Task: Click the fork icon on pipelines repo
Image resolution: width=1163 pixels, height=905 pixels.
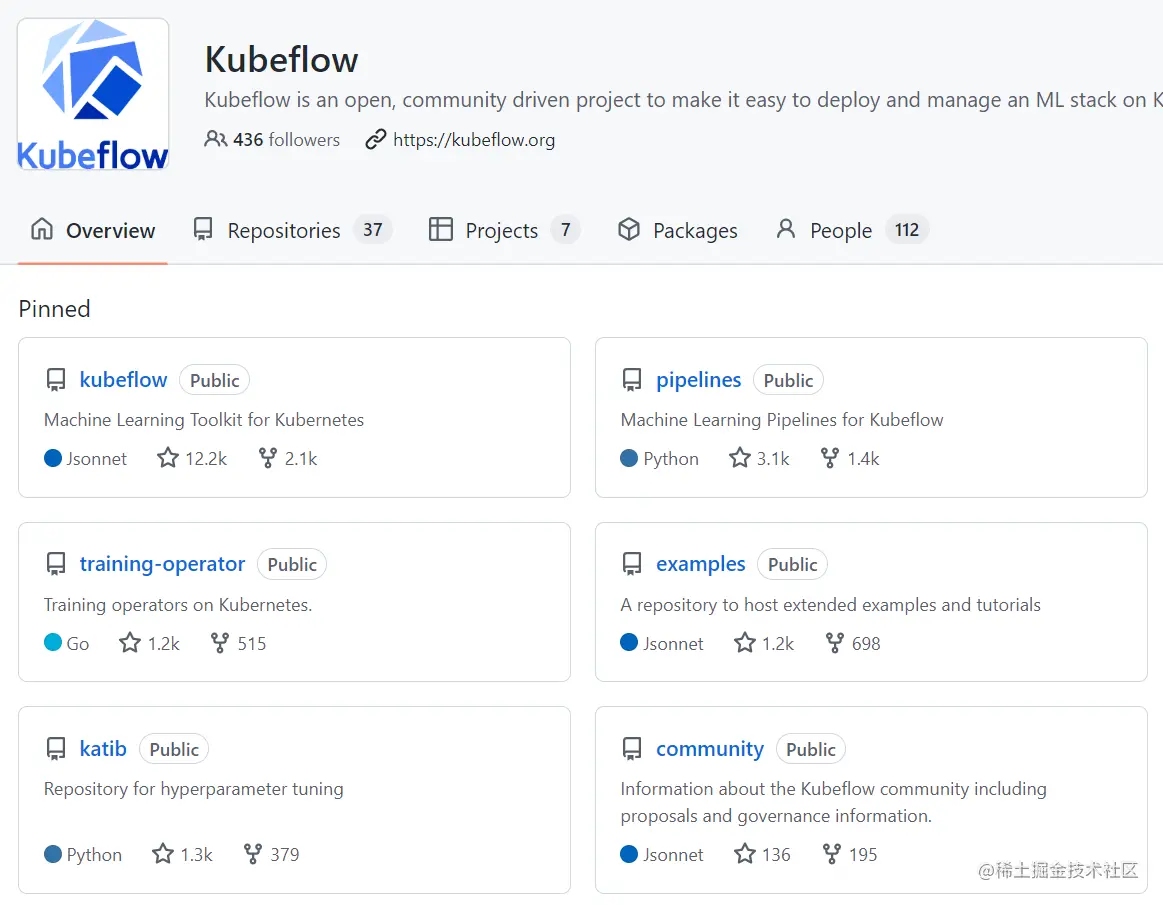Action: (830, 459)
